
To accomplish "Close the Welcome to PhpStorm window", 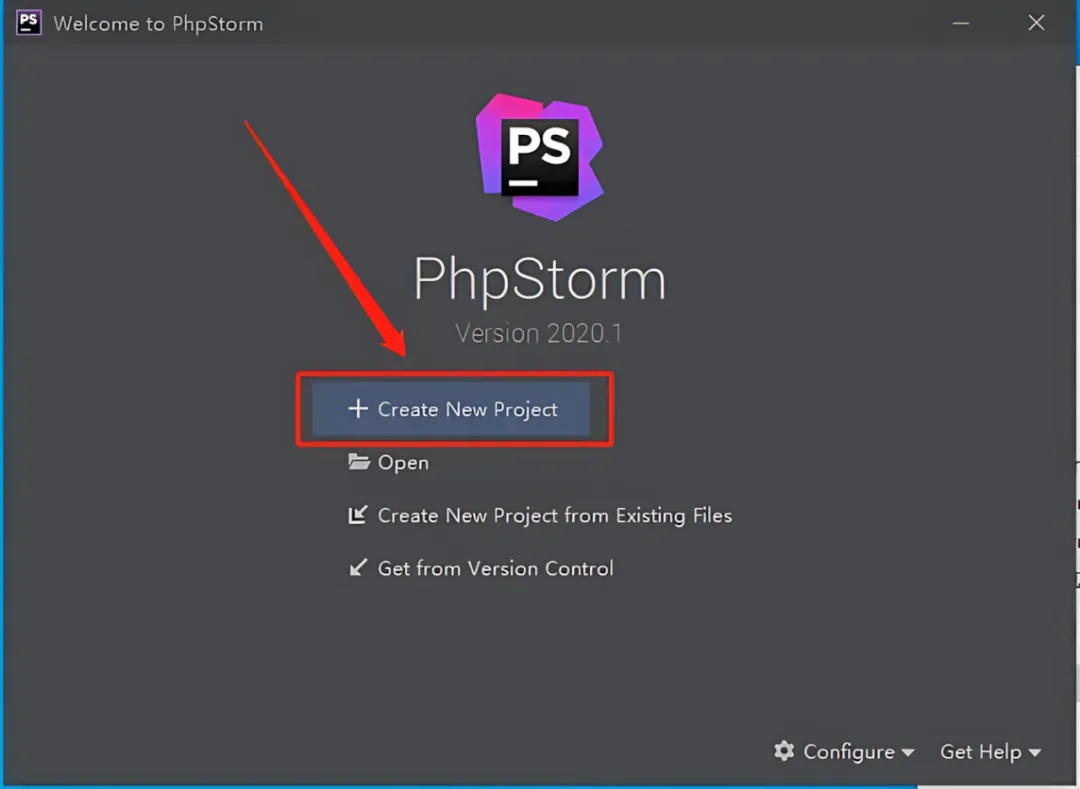I will click(1037, 23).
